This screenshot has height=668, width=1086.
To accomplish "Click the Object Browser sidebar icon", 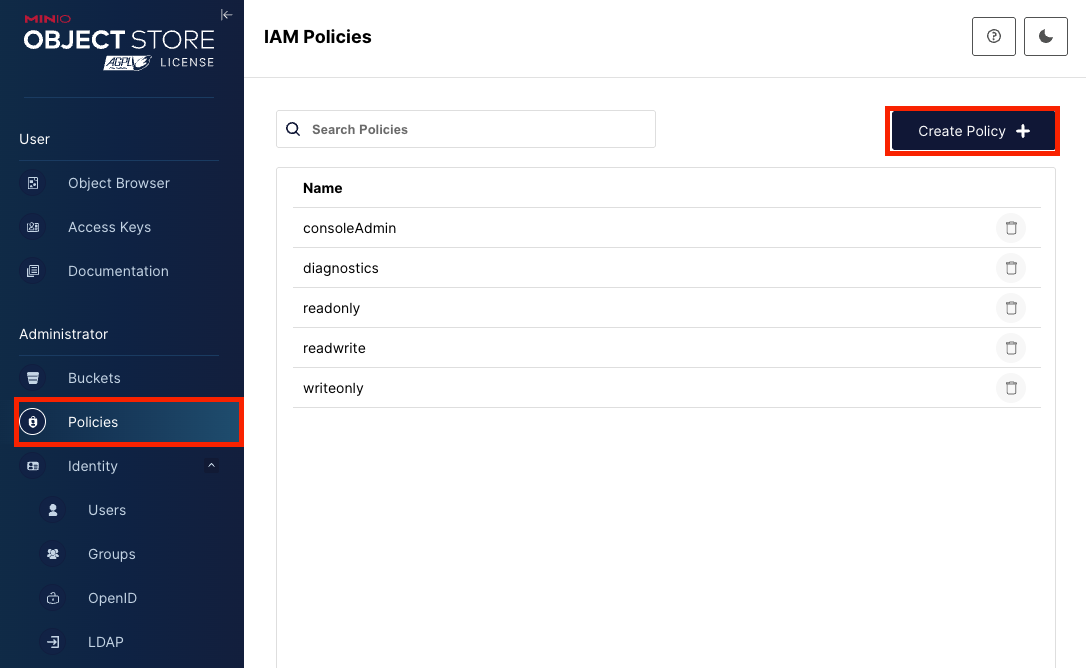I will click(x=33, y=183).
